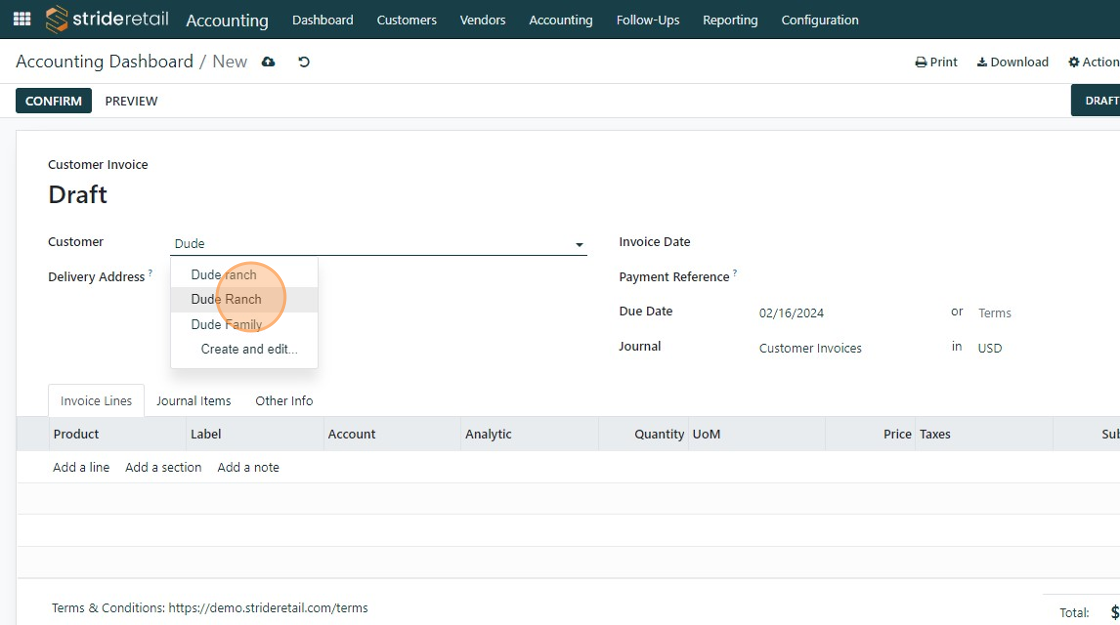Click 'Add a section' link
1120x625 pixels.
pos(164,467)
